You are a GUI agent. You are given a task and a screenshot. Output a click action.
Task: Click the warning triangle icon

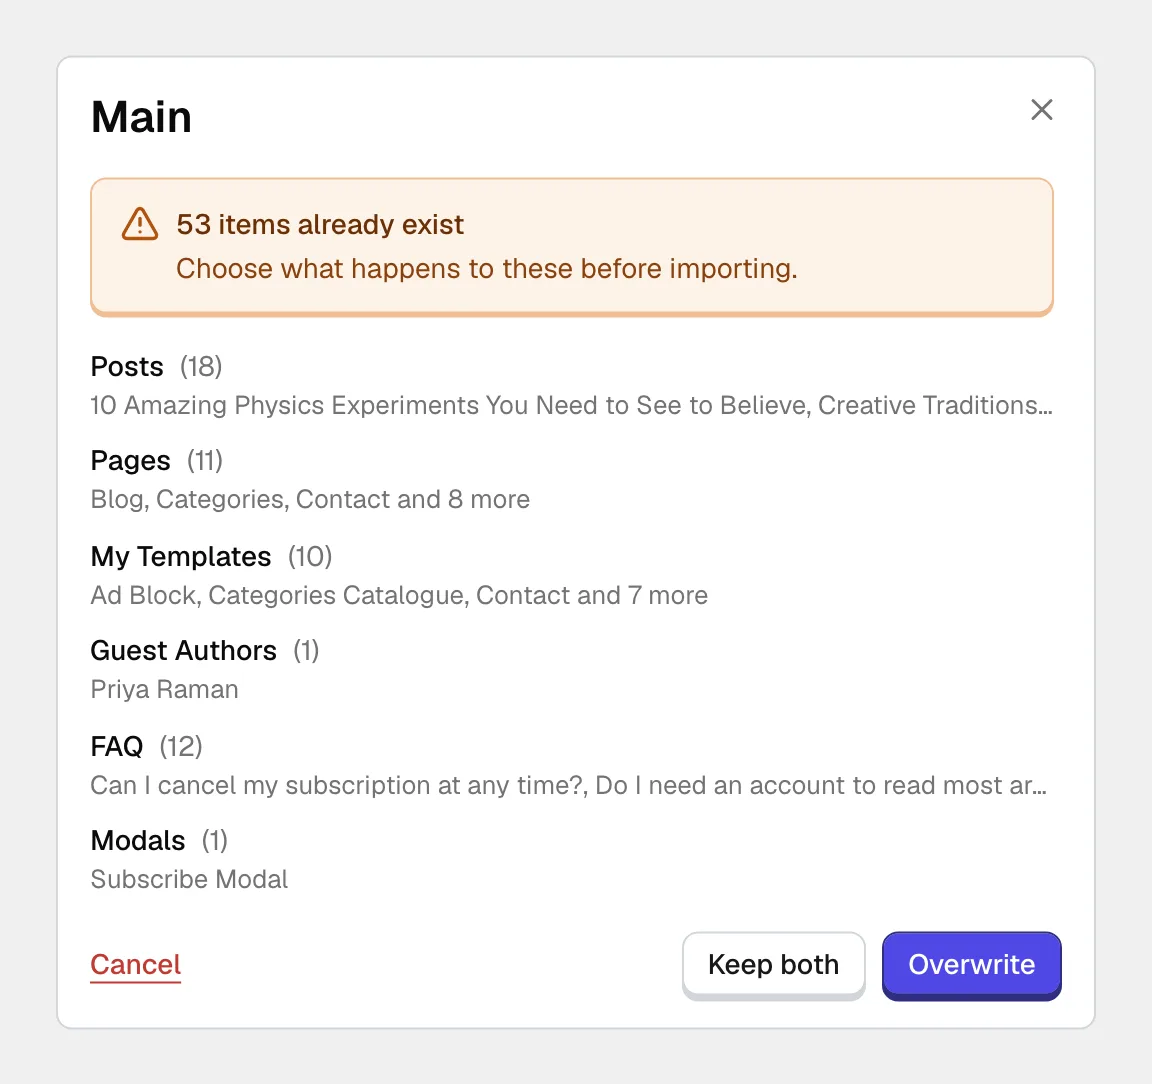pos(140,224)
